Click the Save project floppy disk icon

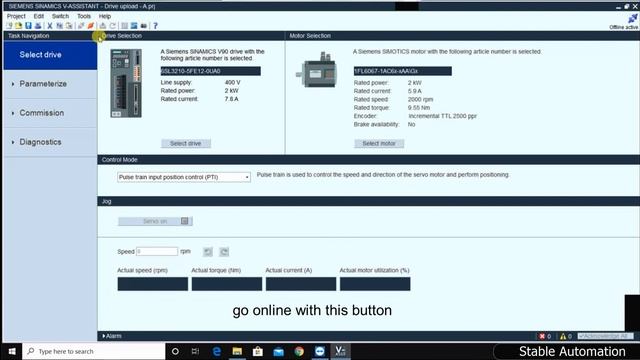click(28, 26)
